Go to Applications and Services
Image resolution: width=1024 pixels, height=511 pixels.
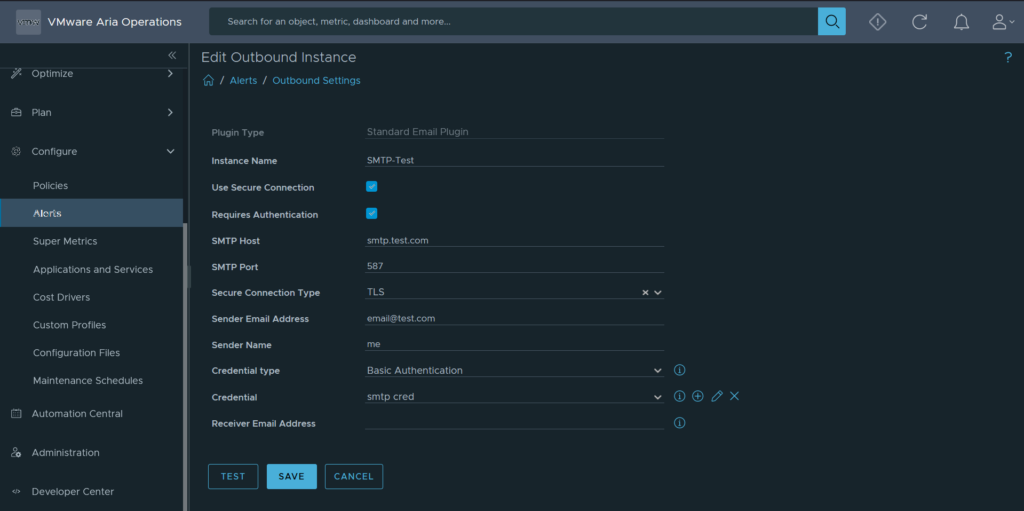tap(93, 269)
